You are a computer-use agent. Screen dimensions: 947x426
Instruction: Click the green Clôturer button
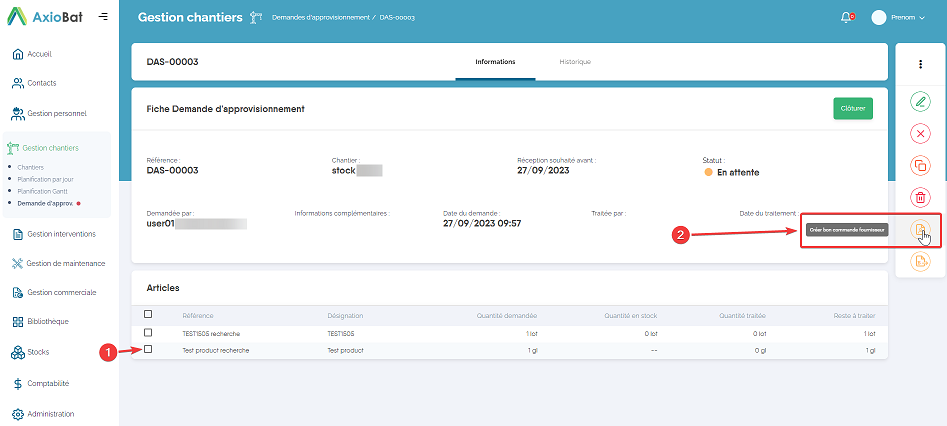point(852,108)
